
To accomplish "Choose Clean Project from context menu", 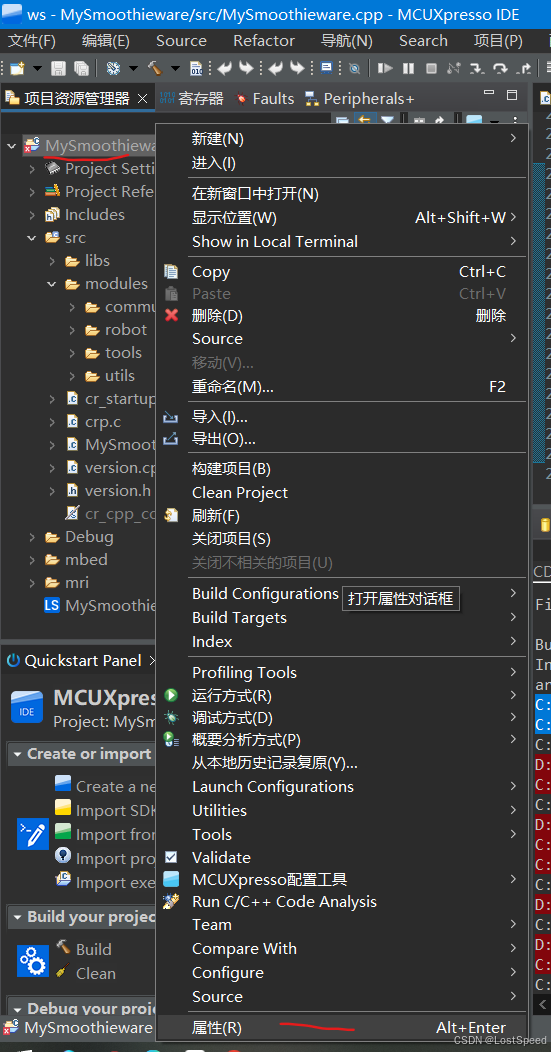I will pyautogui.click(x=342, y=492).
